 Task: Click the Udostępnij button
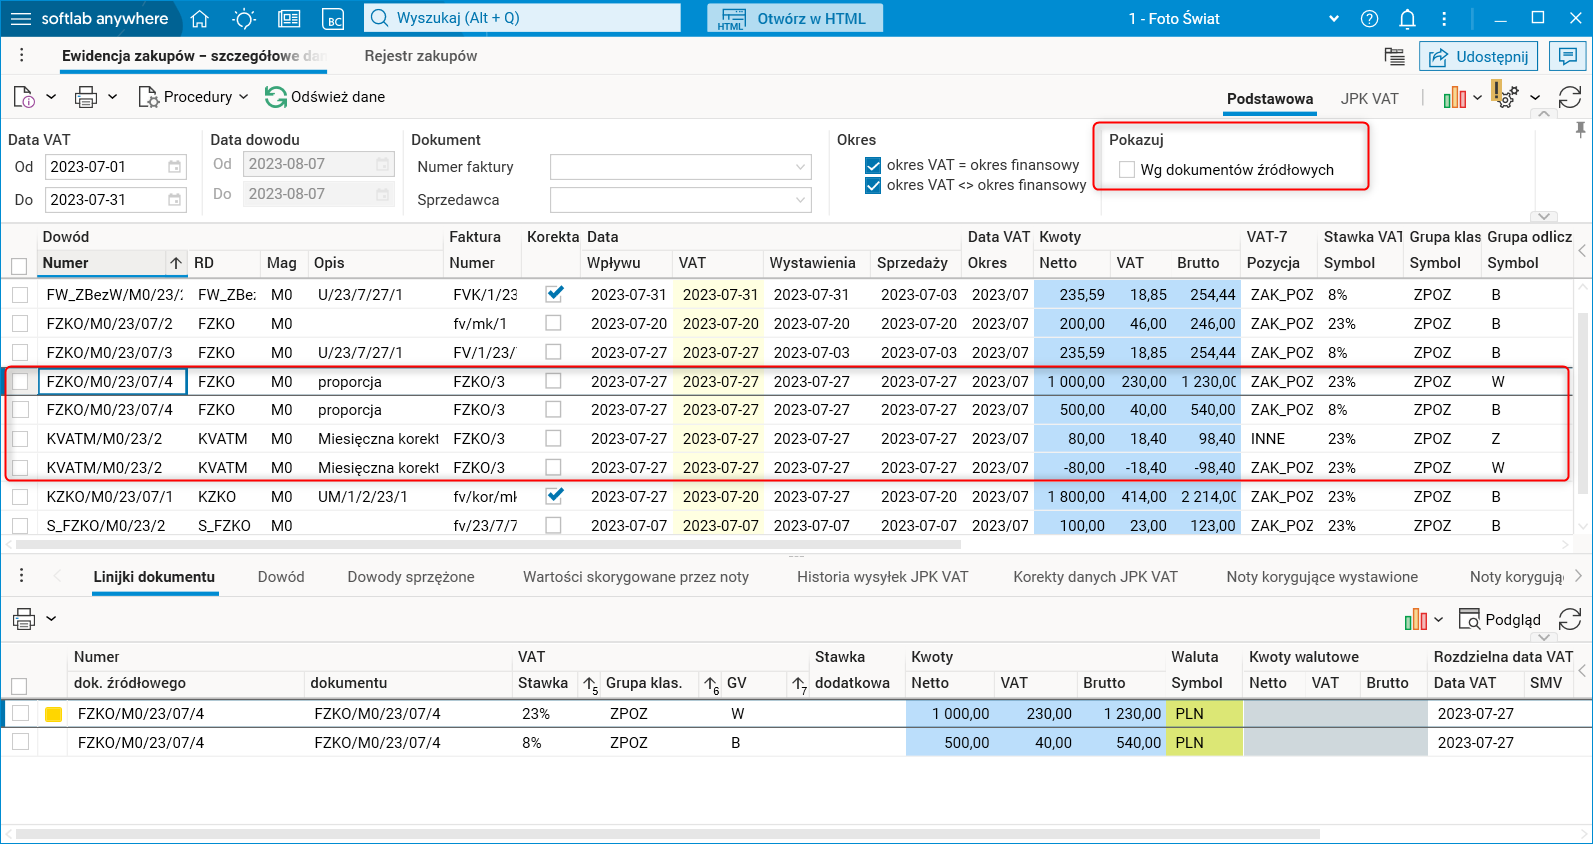pos(1478,57)
